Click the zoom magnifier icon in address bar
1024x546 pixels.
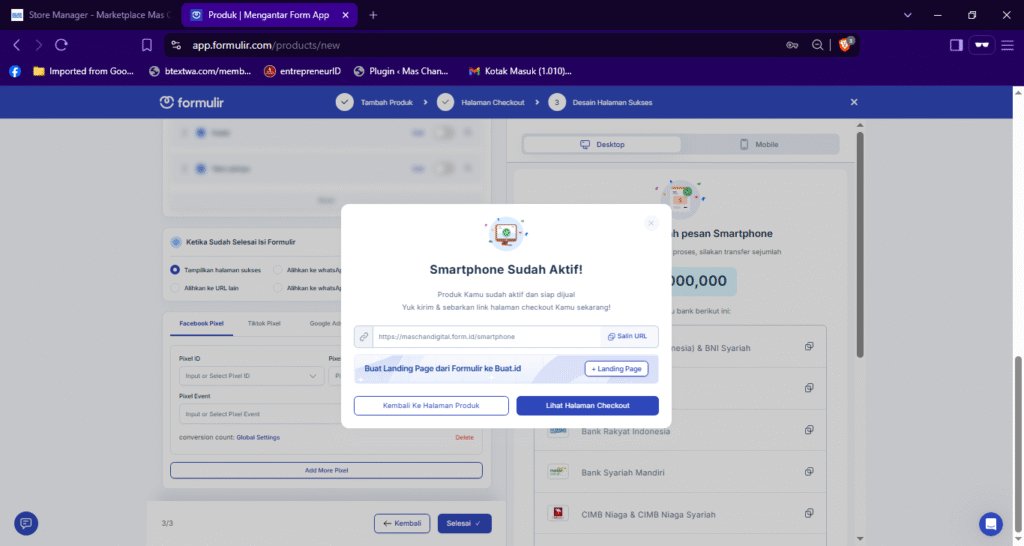pyautogui.click(x=818, y=45)
